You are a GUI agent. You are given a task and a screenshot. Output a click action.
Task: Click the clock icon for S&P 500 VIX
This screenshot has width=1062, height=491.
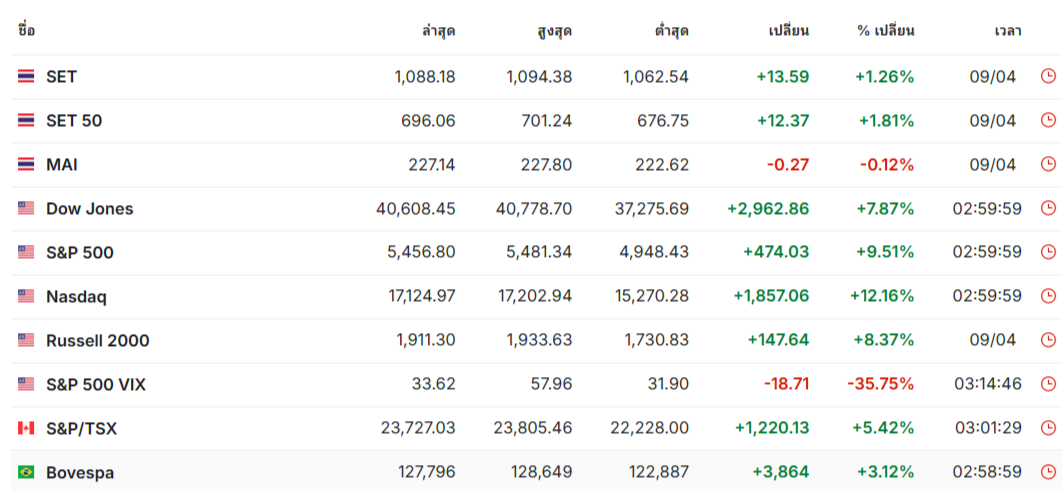[1048, 384]
